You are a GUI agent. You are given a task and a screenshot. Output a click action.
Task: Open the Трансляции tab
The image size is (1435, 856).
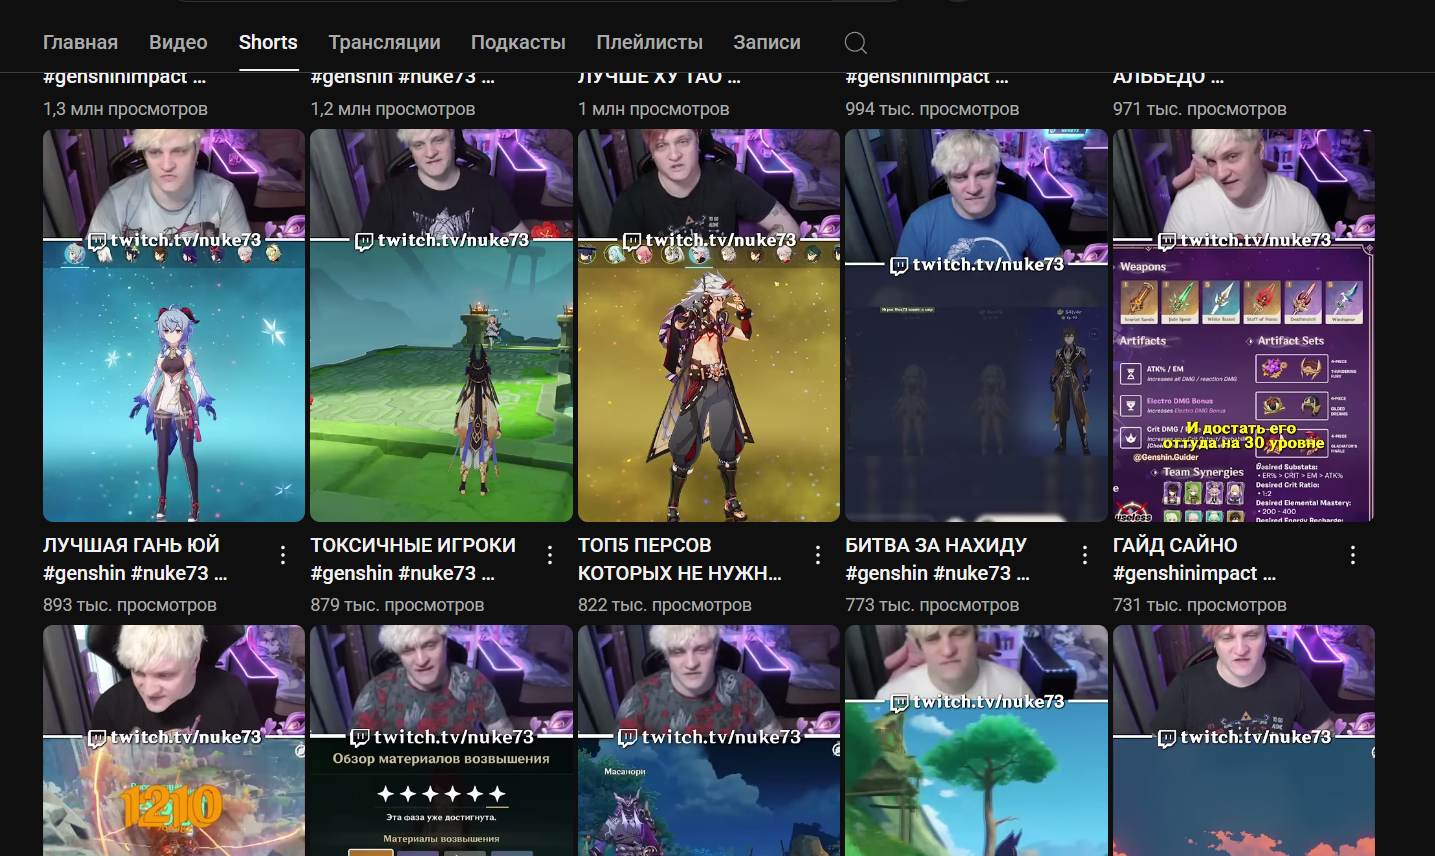tap(384, 43)
